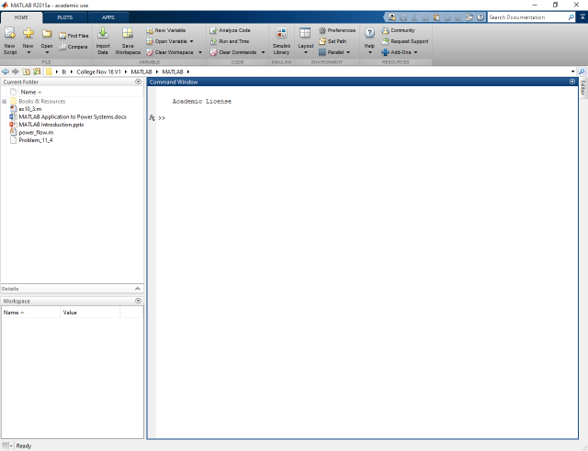Click Set Path
The image size is (588, 451).
click(x=333, y=41)
